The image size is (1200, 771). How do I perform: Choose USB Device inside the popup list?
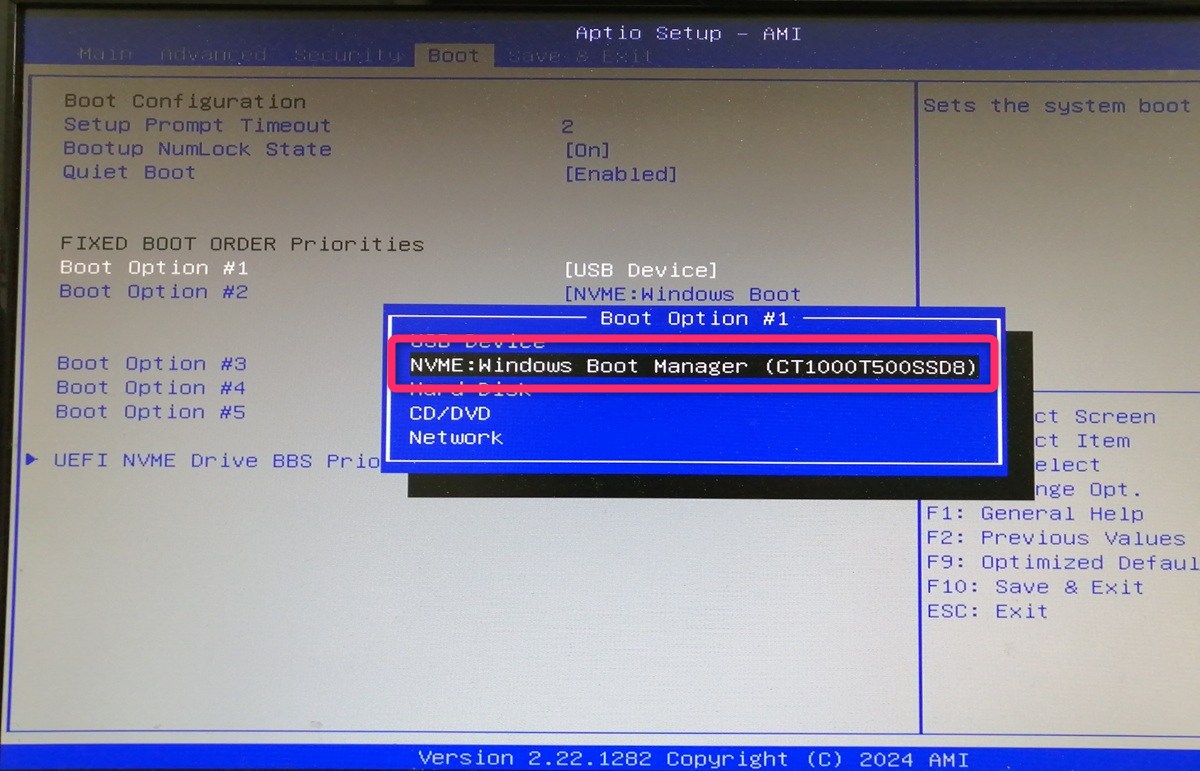point(477,342)
